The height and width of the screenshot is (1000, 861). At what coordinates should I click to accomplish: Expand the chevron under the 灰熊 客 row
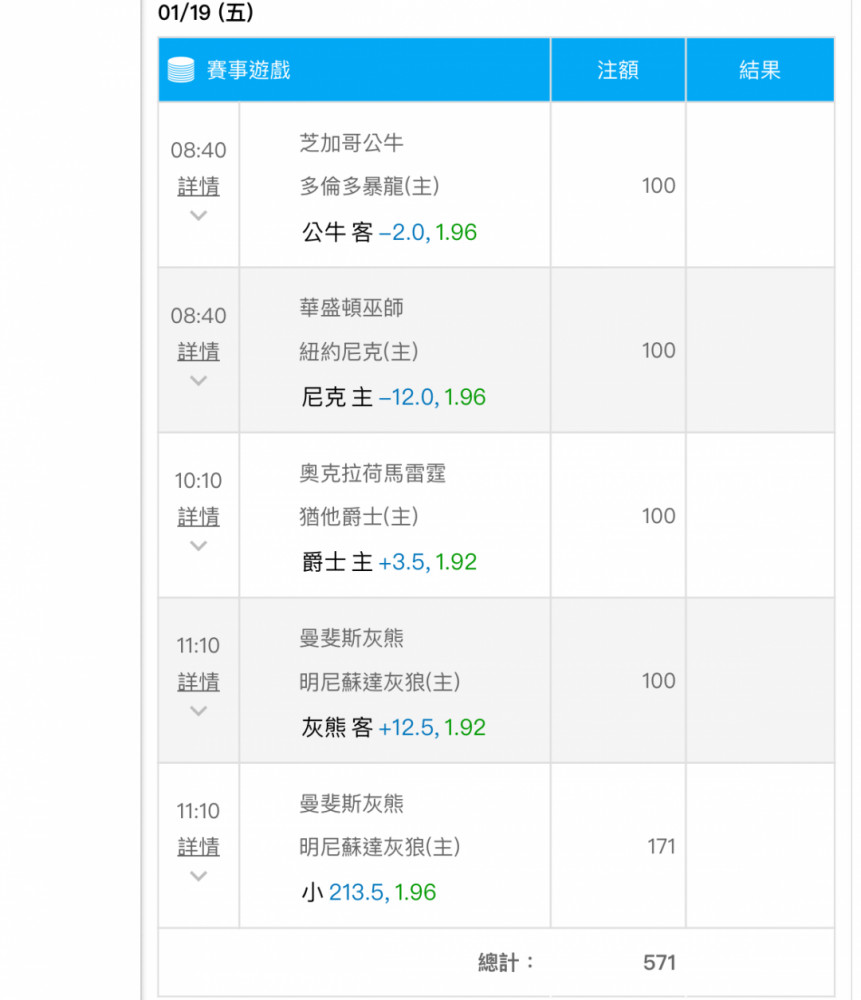tap(198, 711)
